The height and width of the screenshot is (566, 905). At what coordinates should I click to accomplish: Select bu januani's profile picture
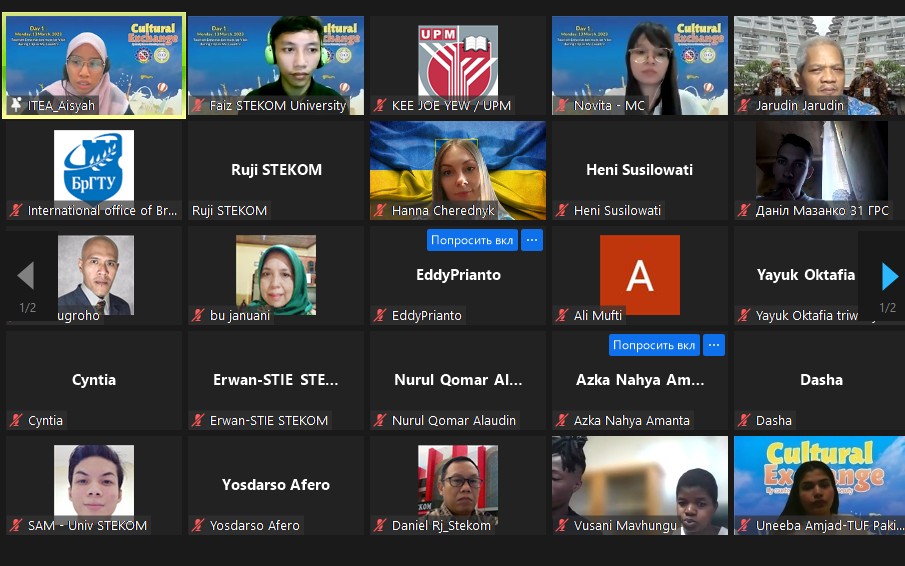pos(276,275)
